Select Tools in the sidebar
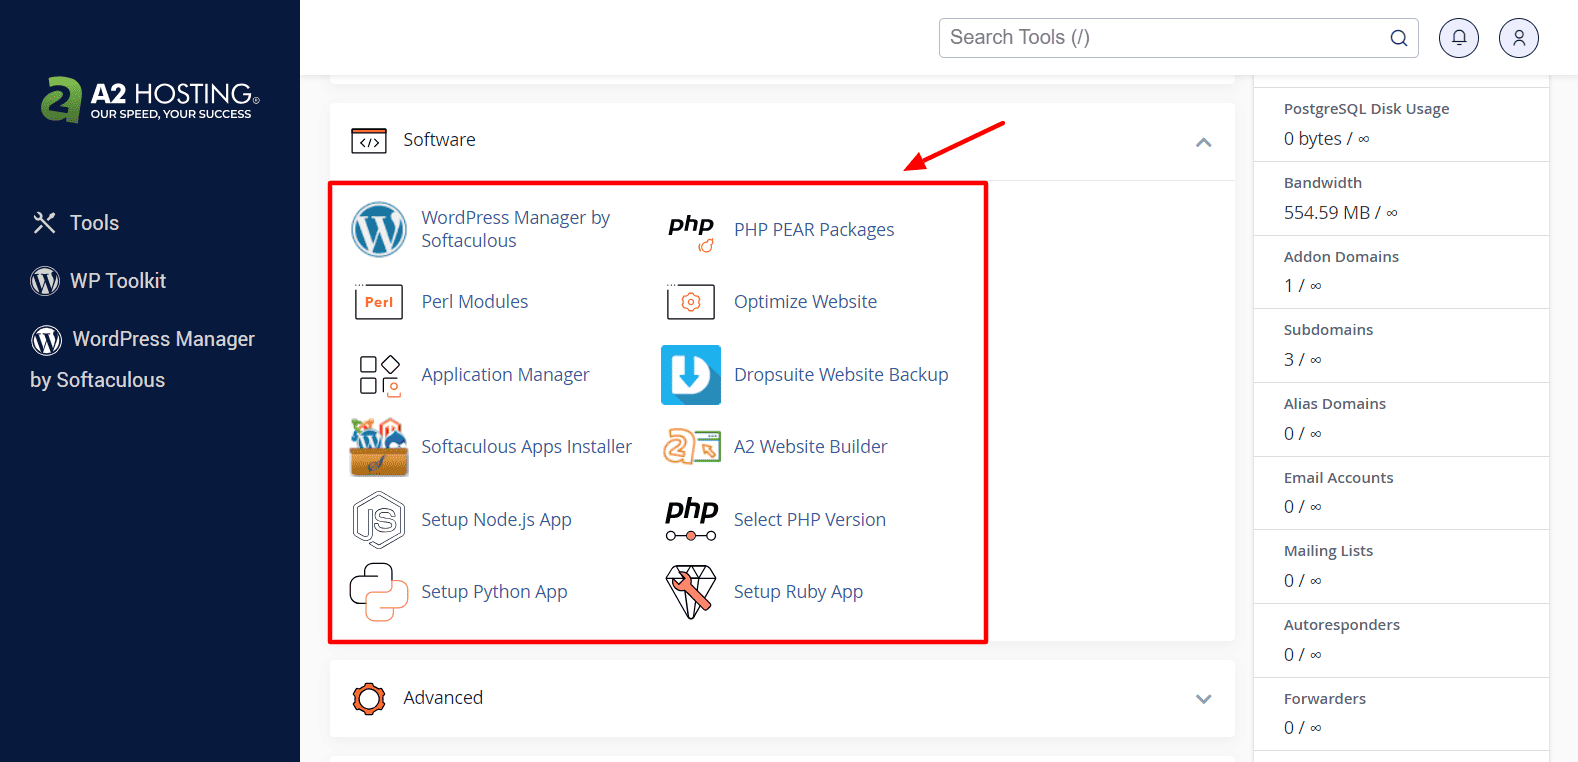1578x762 pixels. [x=93, y=223]
